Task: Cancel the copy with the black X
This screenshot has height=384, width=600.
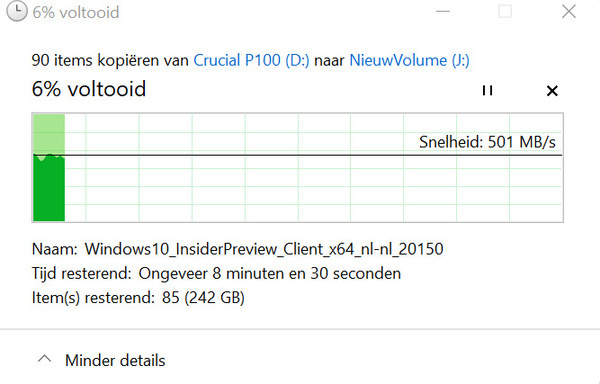Action: point(552,91)
